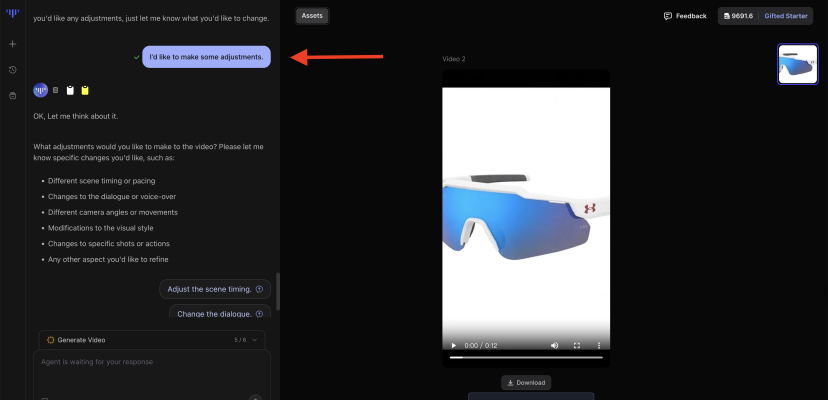Choose 'Adjust the scene timing' suggestion
This screenshot has width=828, height=400.
pyautogui.click(x=215, y=289)
